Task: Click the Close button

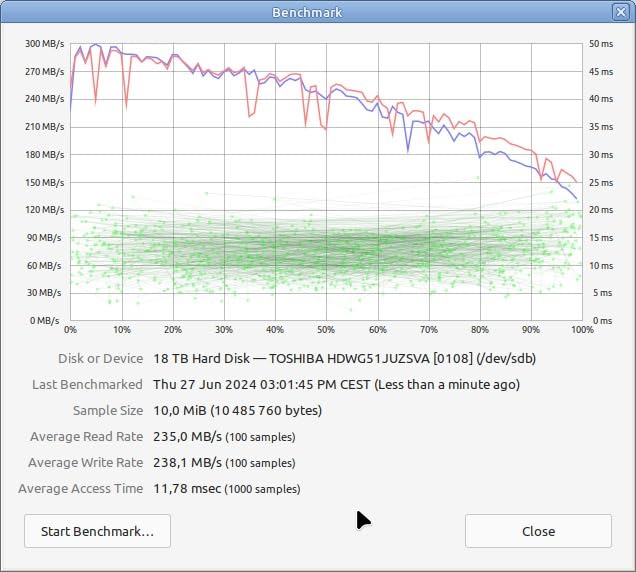Action: 538,531
